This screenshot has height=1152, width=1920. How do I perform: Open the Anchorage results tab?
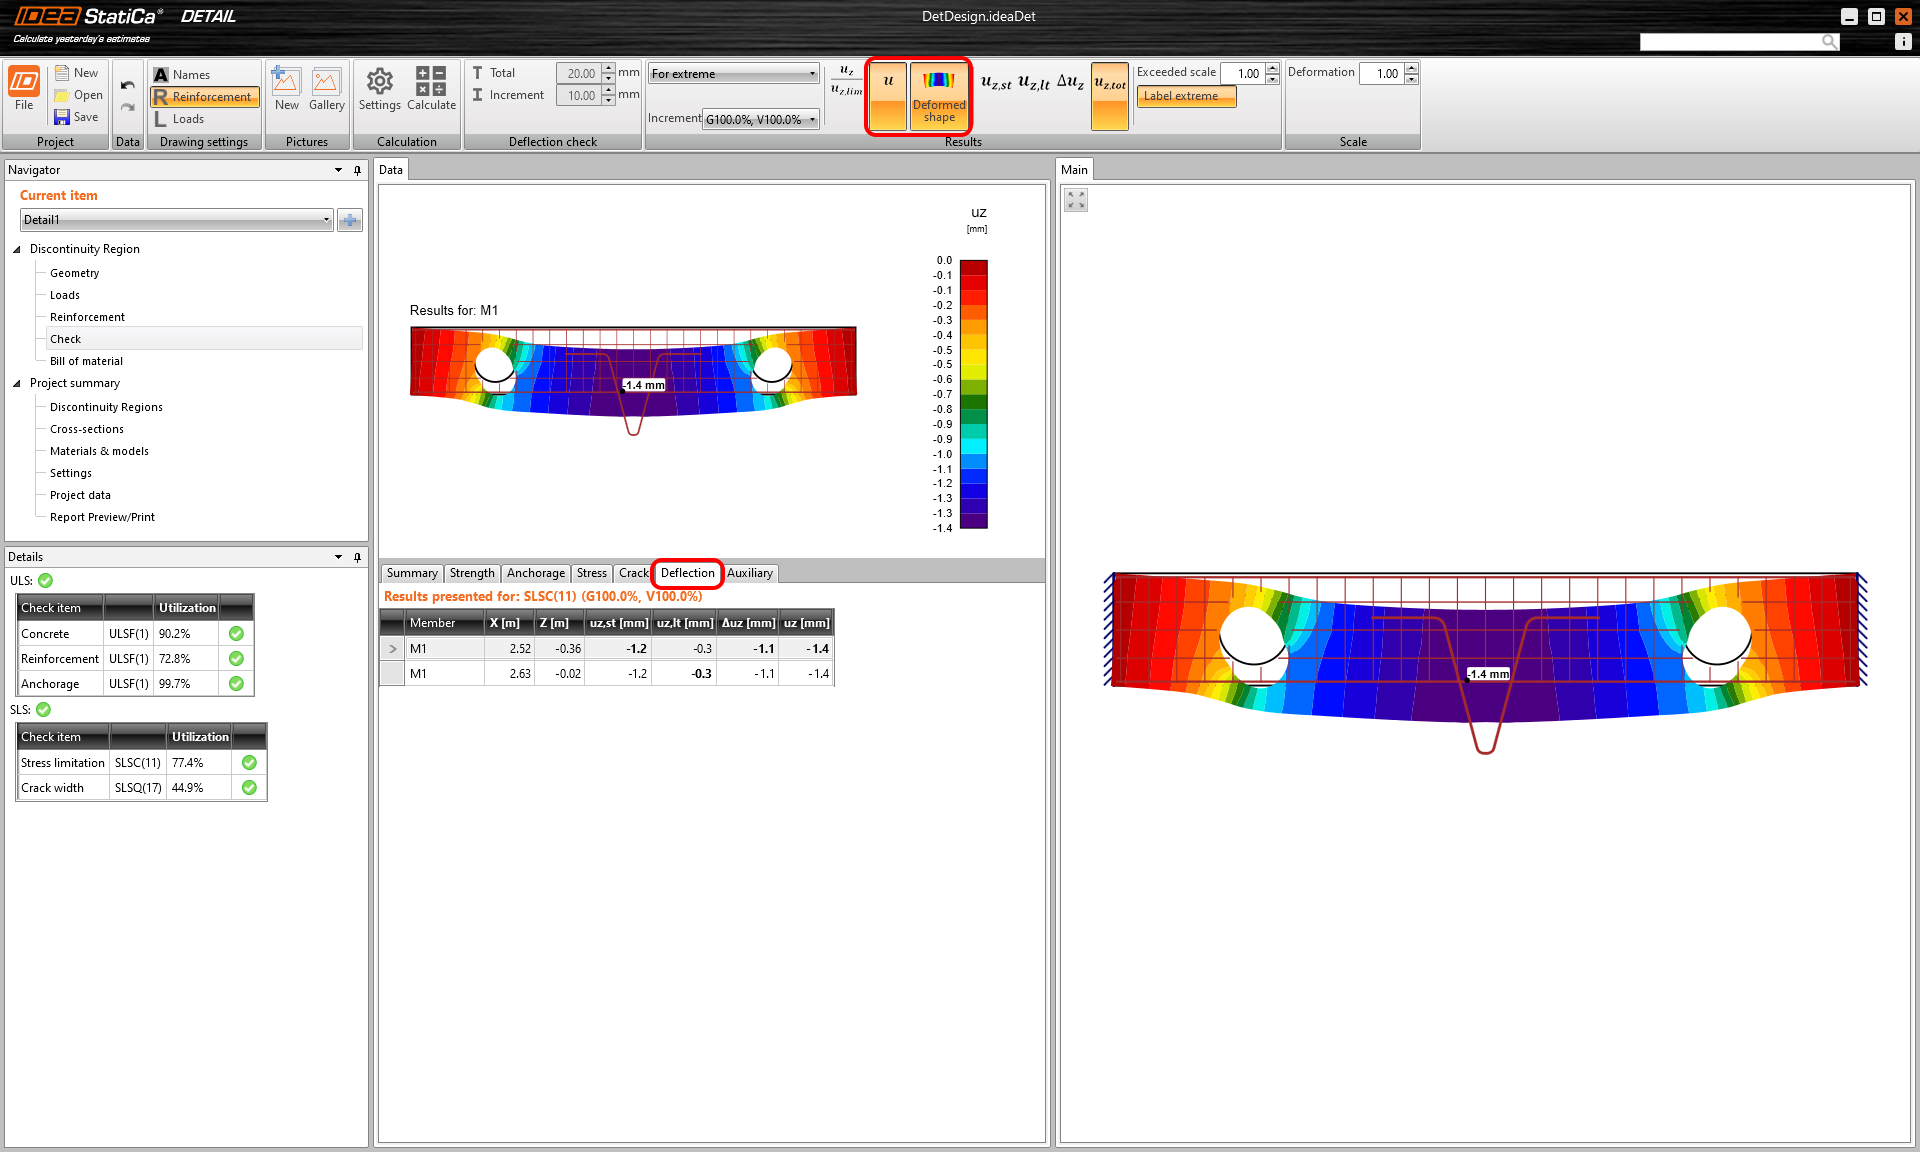[535, 573]
